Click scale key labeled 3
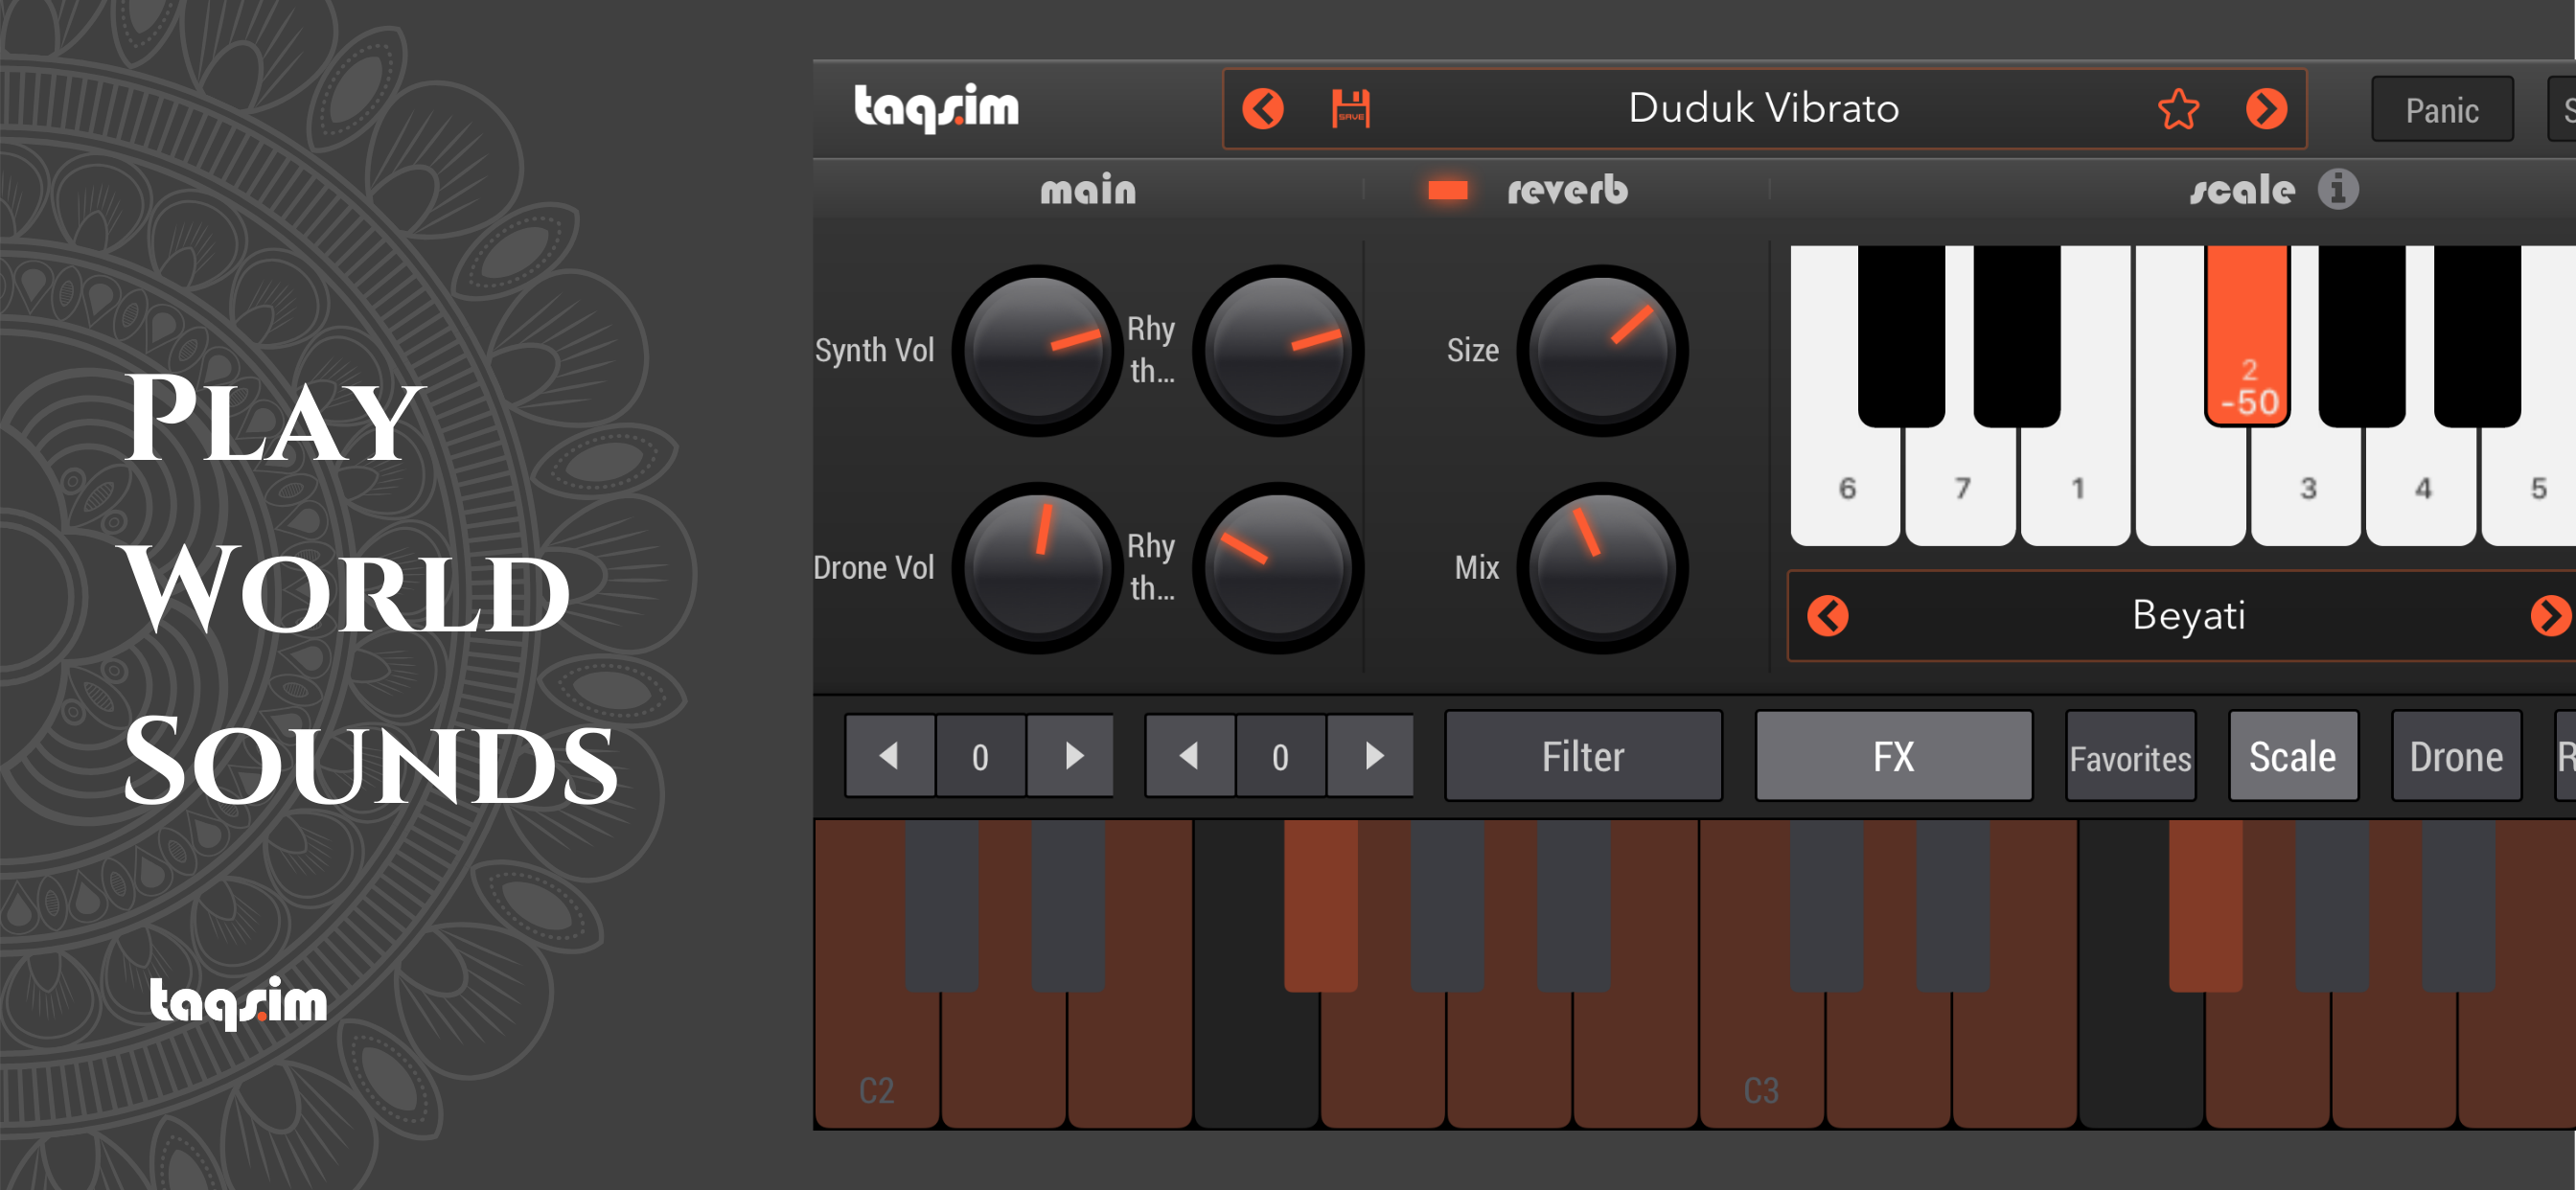2576x1190 pixels. (2307, 490)
